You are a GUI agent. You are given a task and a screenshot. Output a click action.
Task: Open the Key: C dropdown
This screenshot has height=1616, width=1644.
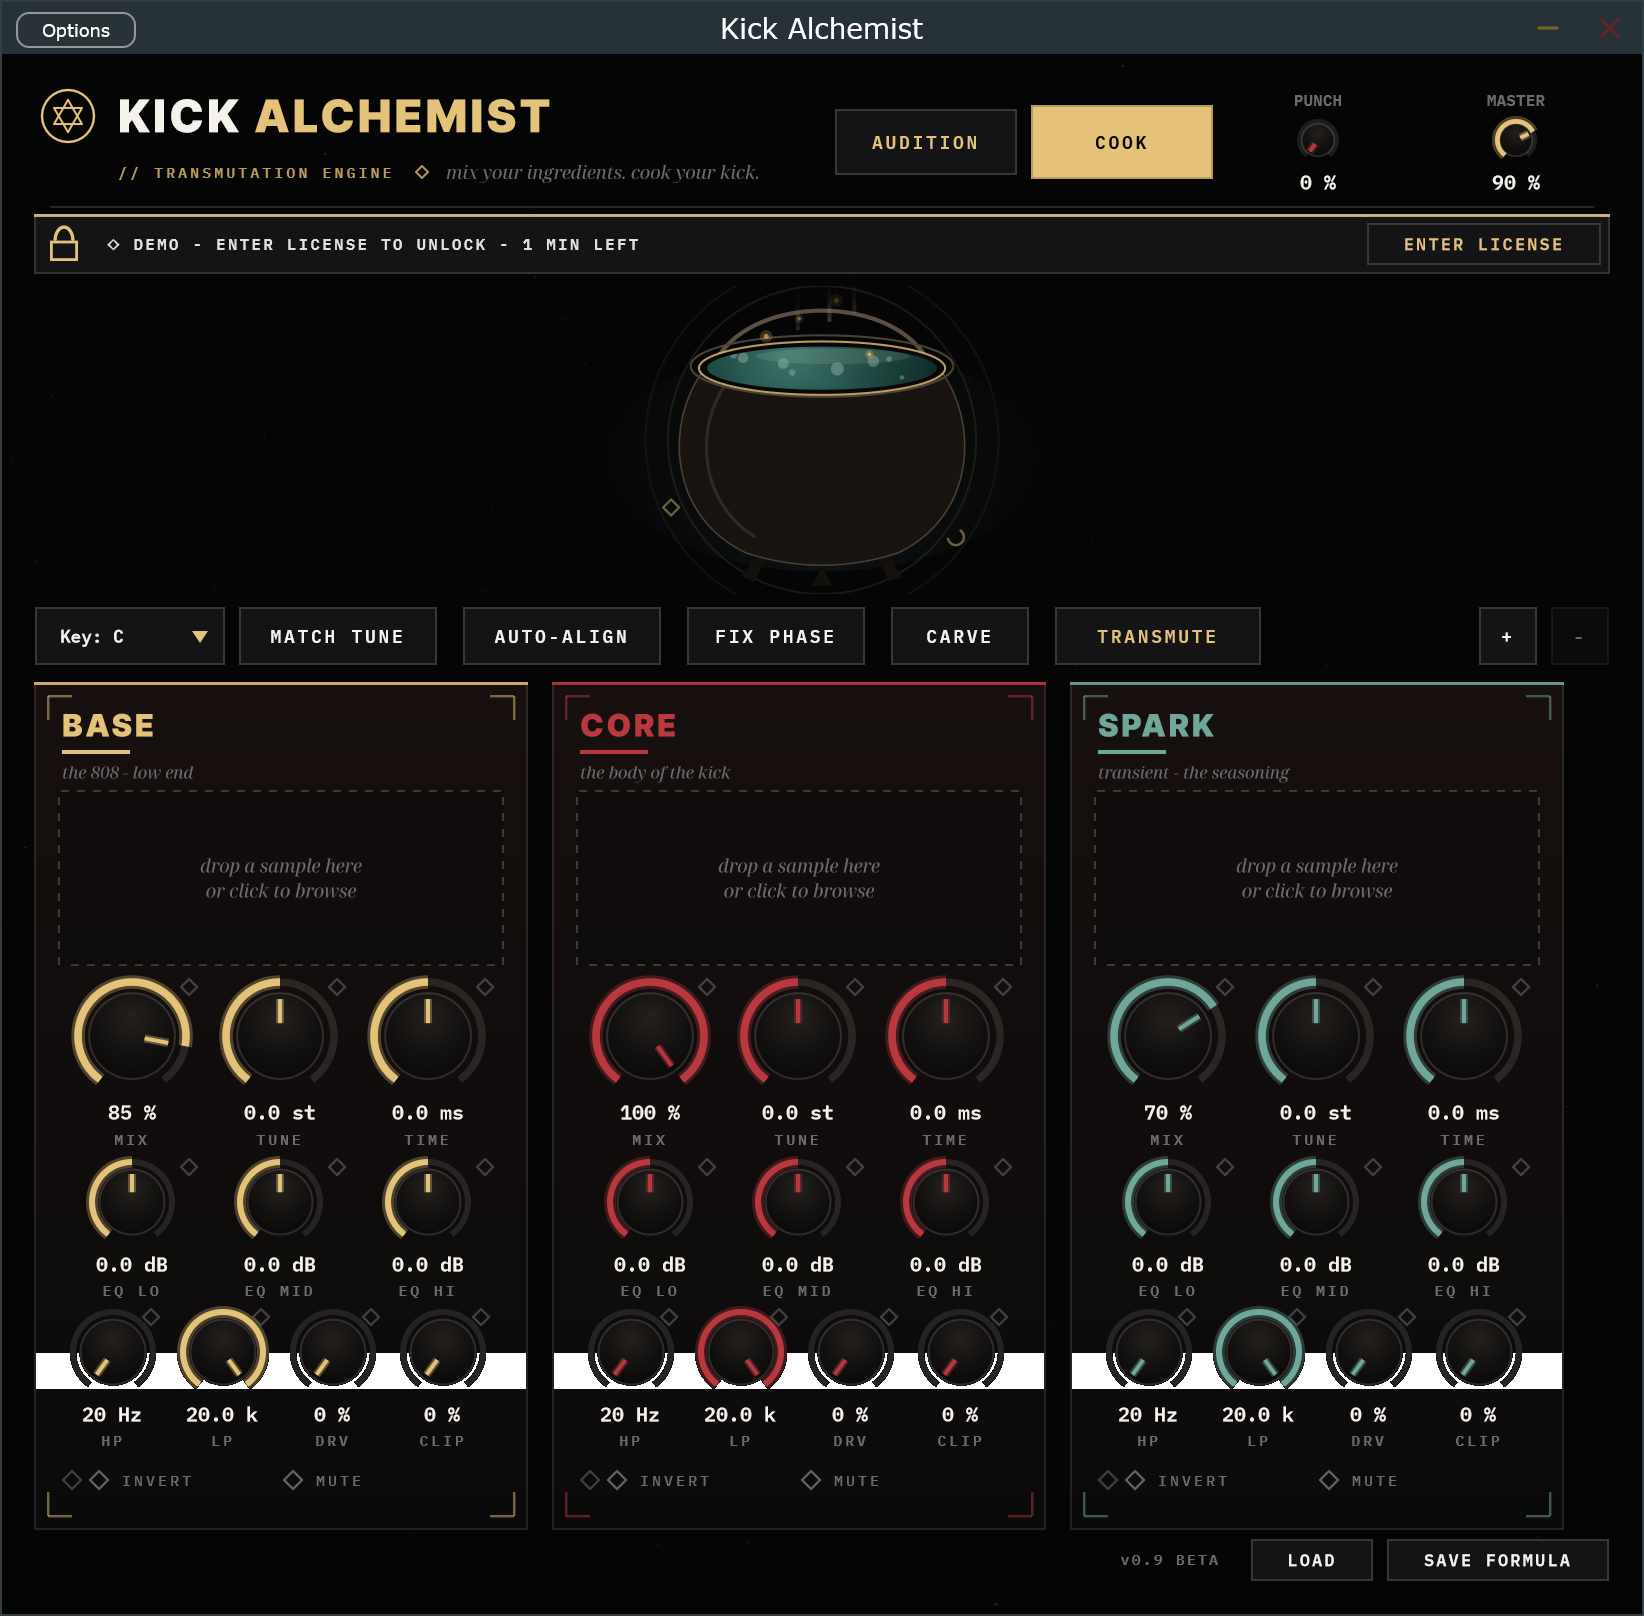130,636
